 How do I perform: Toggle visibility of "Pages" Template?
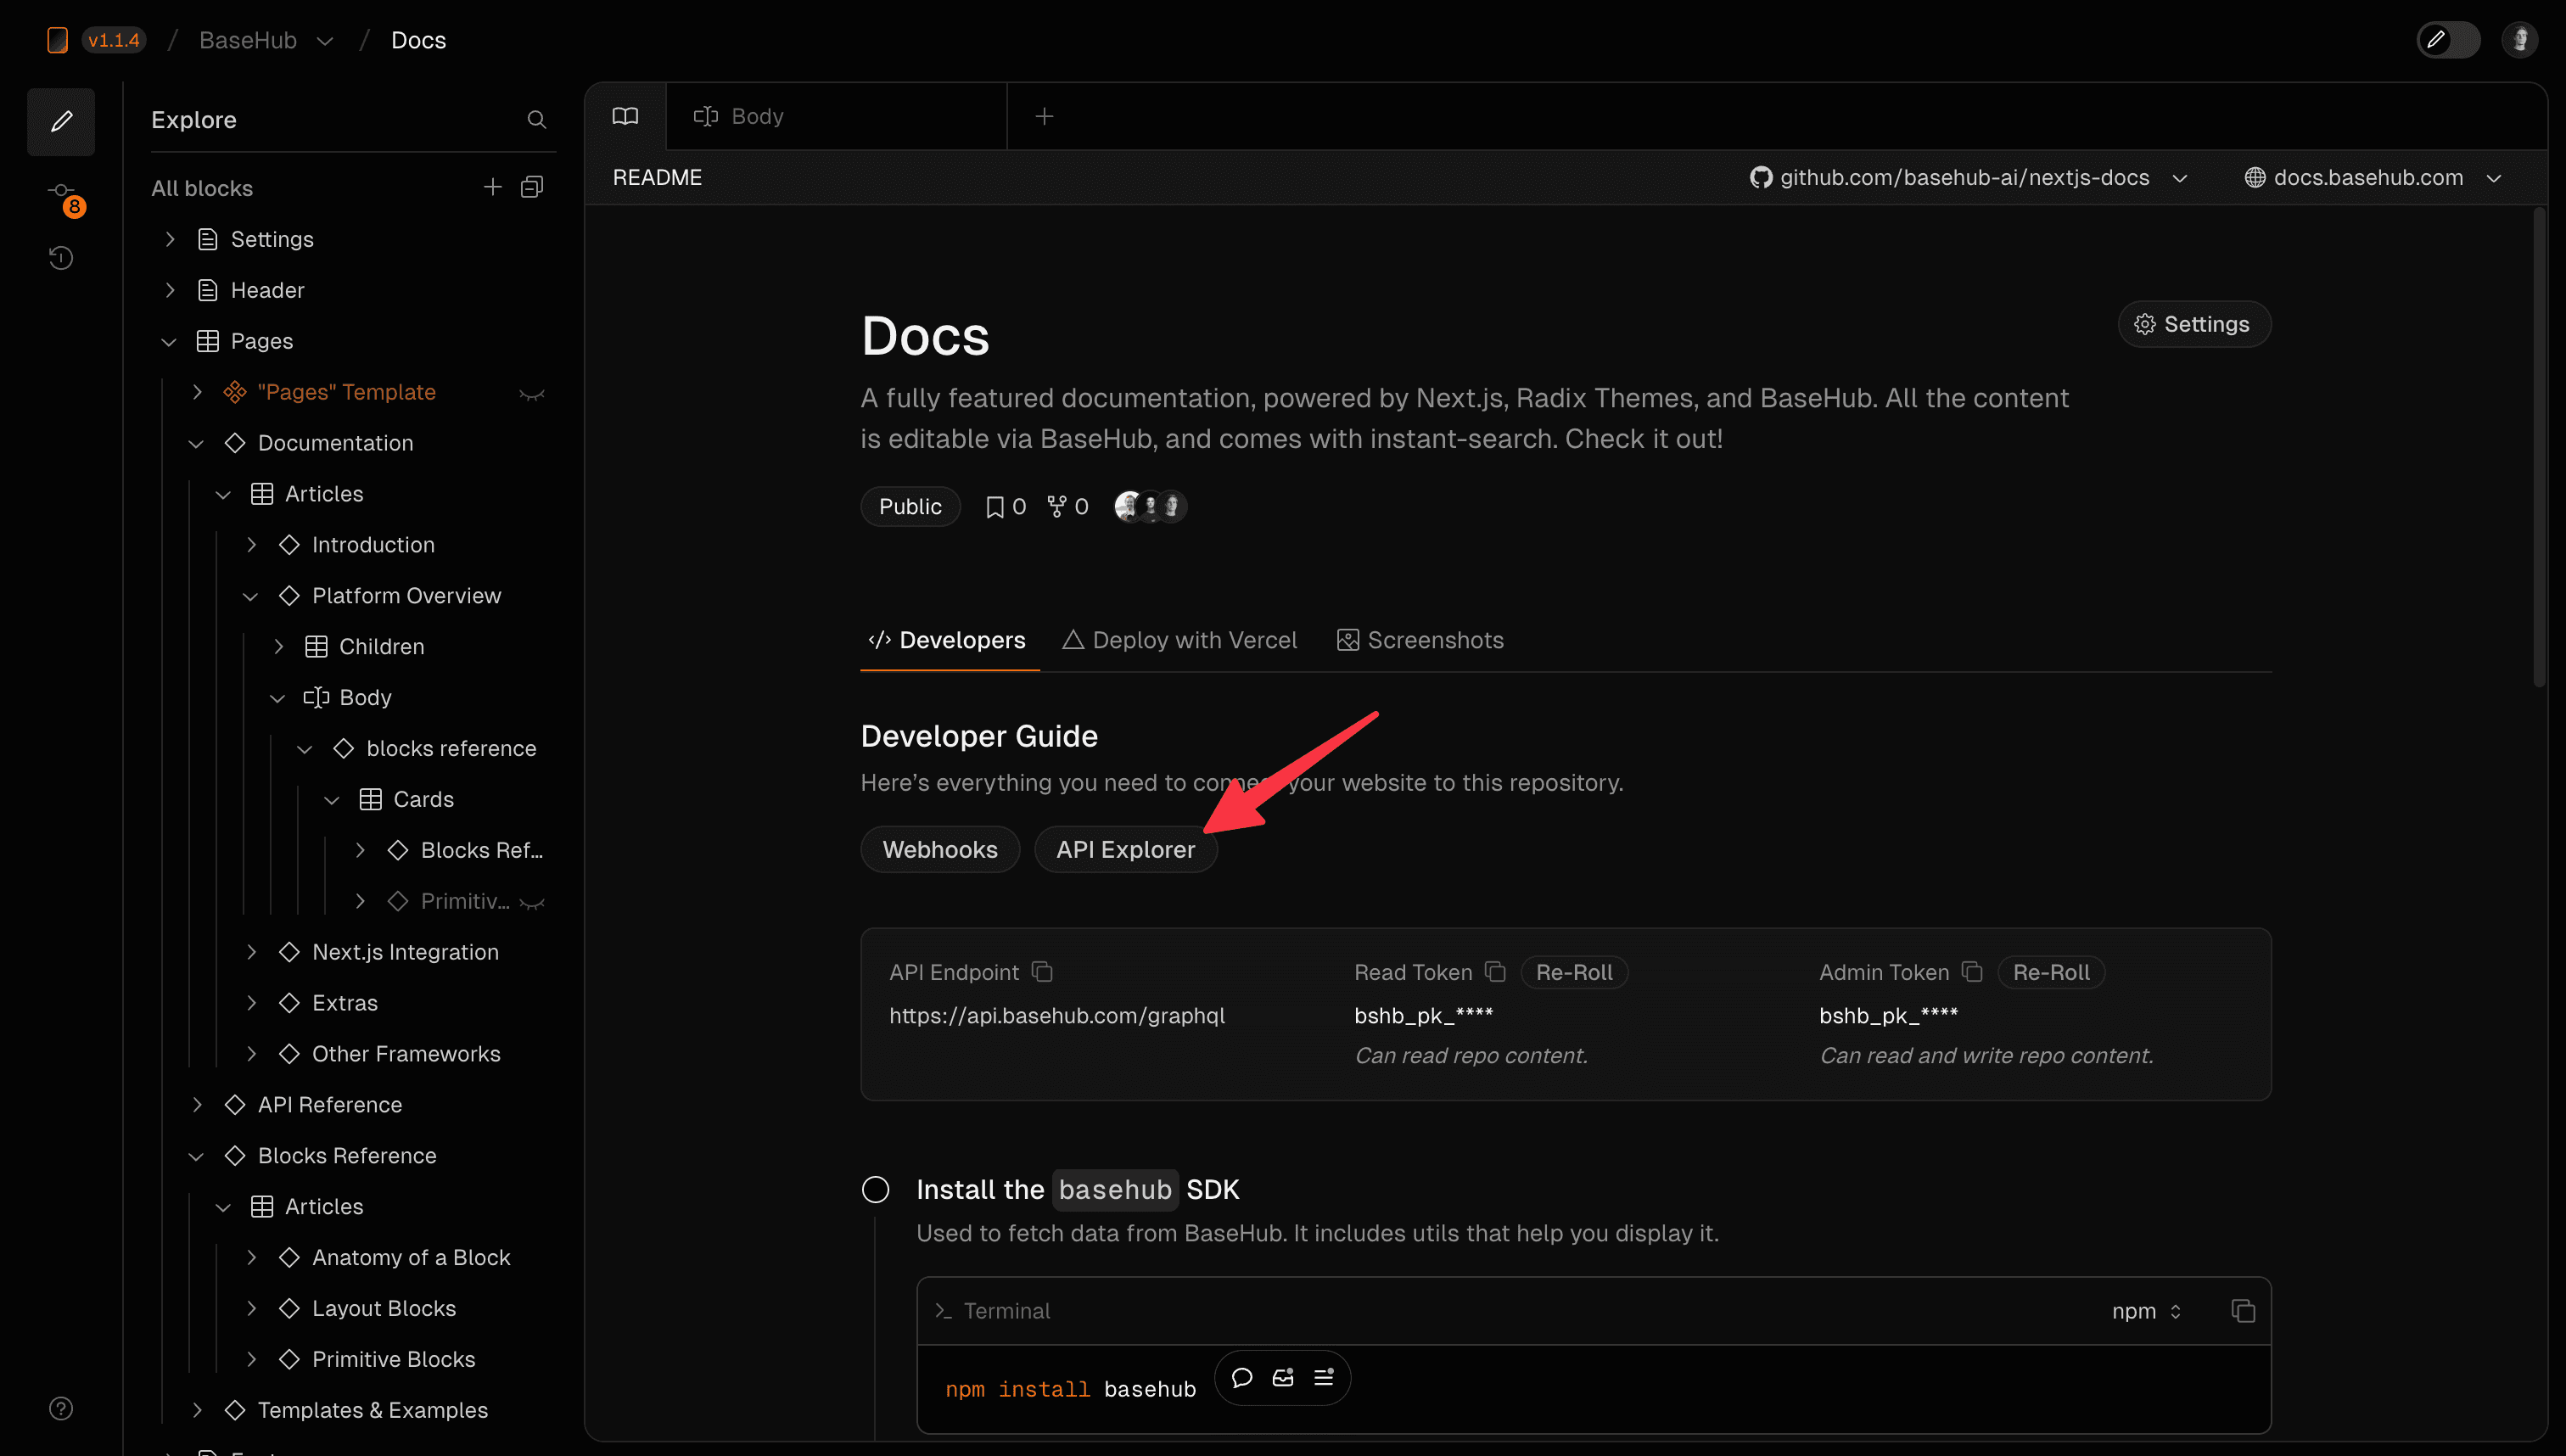[532, 394]
